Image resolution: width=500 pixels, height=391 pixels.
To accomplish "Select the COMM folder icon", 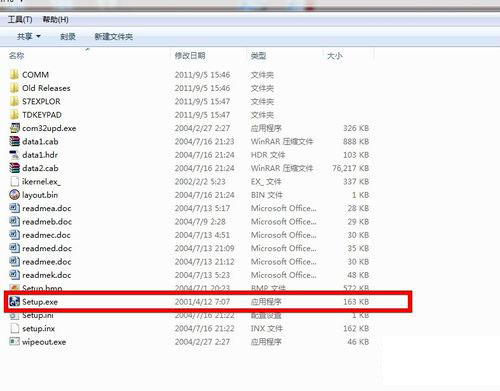I will click(14, 75).
